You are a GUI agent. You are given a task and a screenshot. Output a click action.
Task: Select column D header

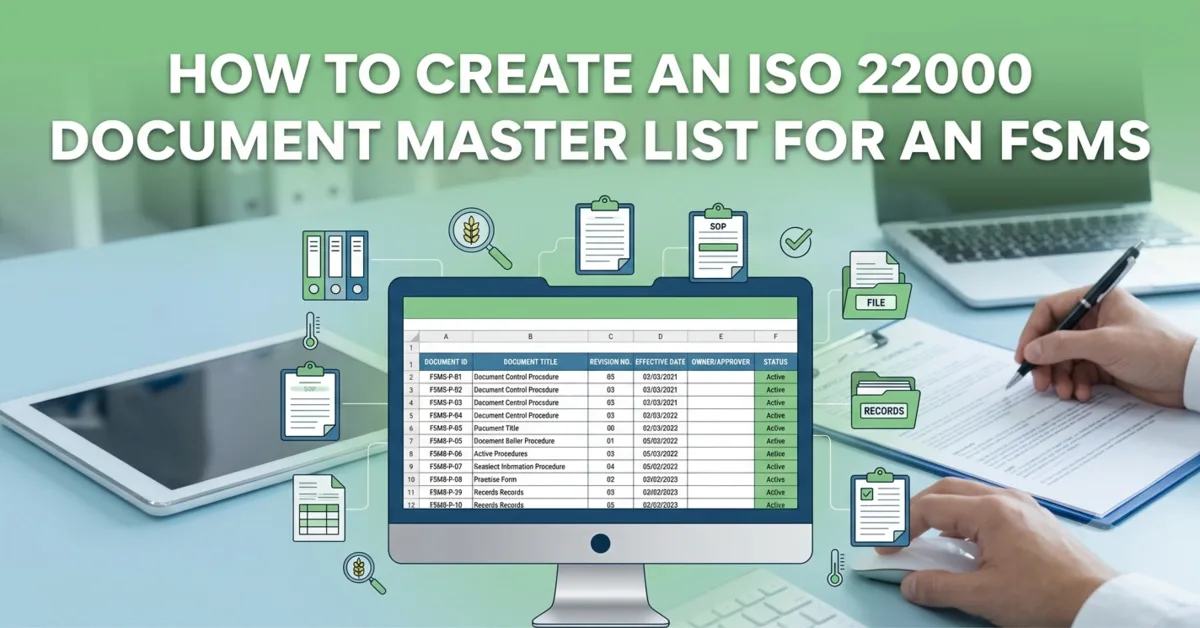click(x=660, y=337)
